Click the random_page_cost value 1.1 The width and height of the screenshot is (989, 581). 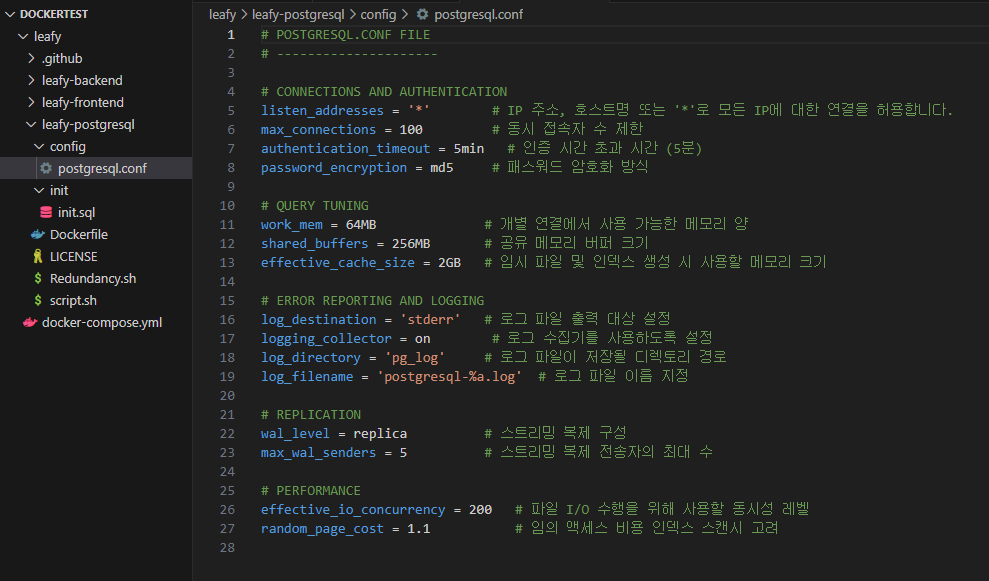pyautogui.click(x=418, y=529)
